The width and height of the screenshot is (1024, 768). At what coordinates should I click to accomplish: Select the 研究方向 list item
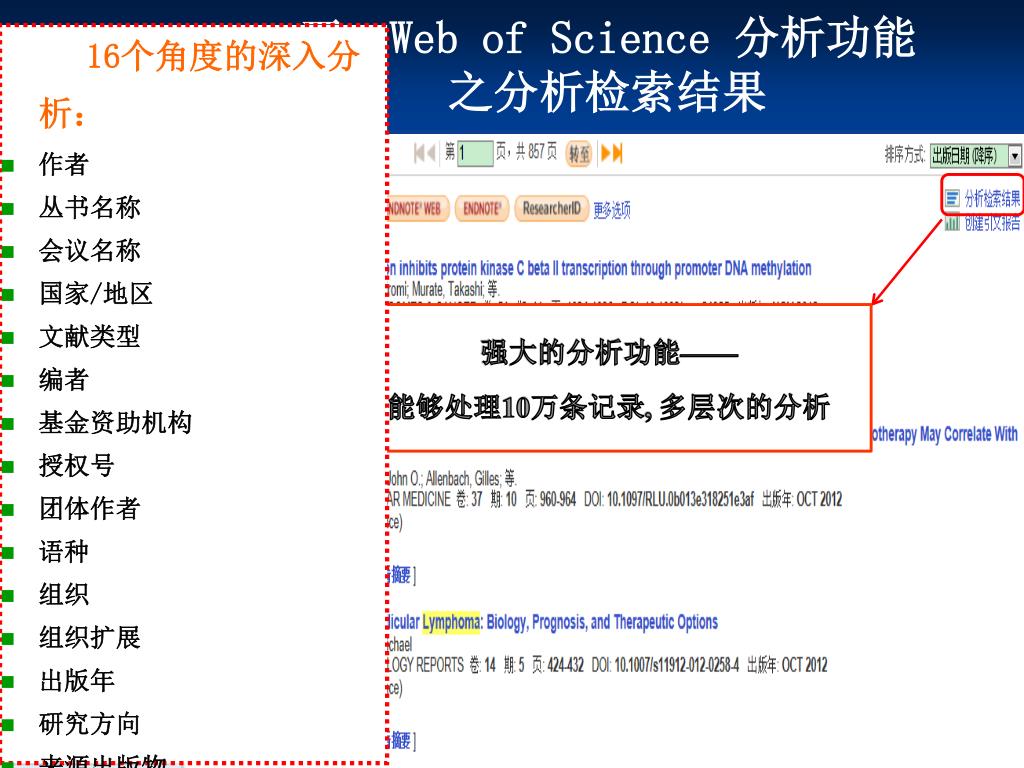pos(89,724)
